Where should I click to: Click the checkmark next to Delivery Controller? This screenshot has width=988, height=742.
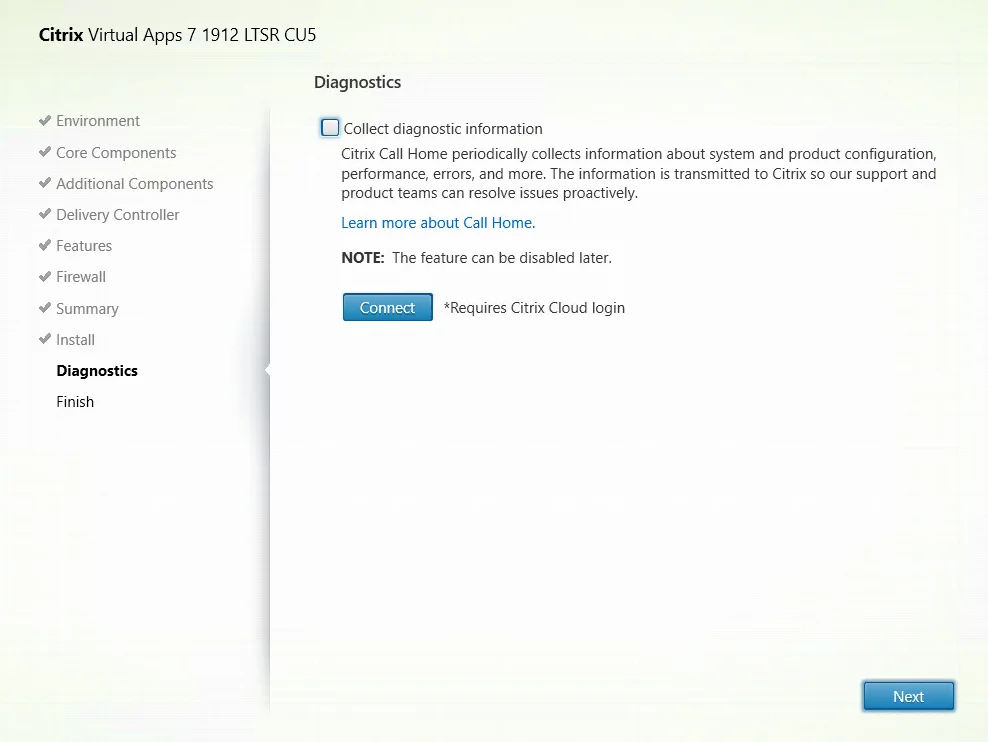coord(45,214)
